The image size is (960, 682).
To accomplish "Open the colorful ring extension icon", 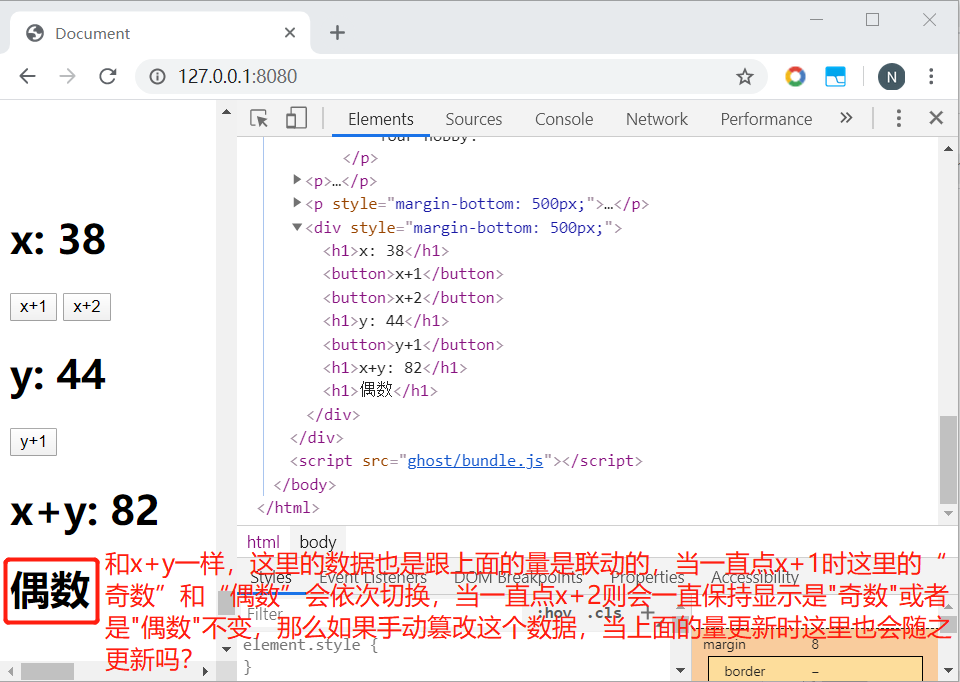I will coord(795,77).
